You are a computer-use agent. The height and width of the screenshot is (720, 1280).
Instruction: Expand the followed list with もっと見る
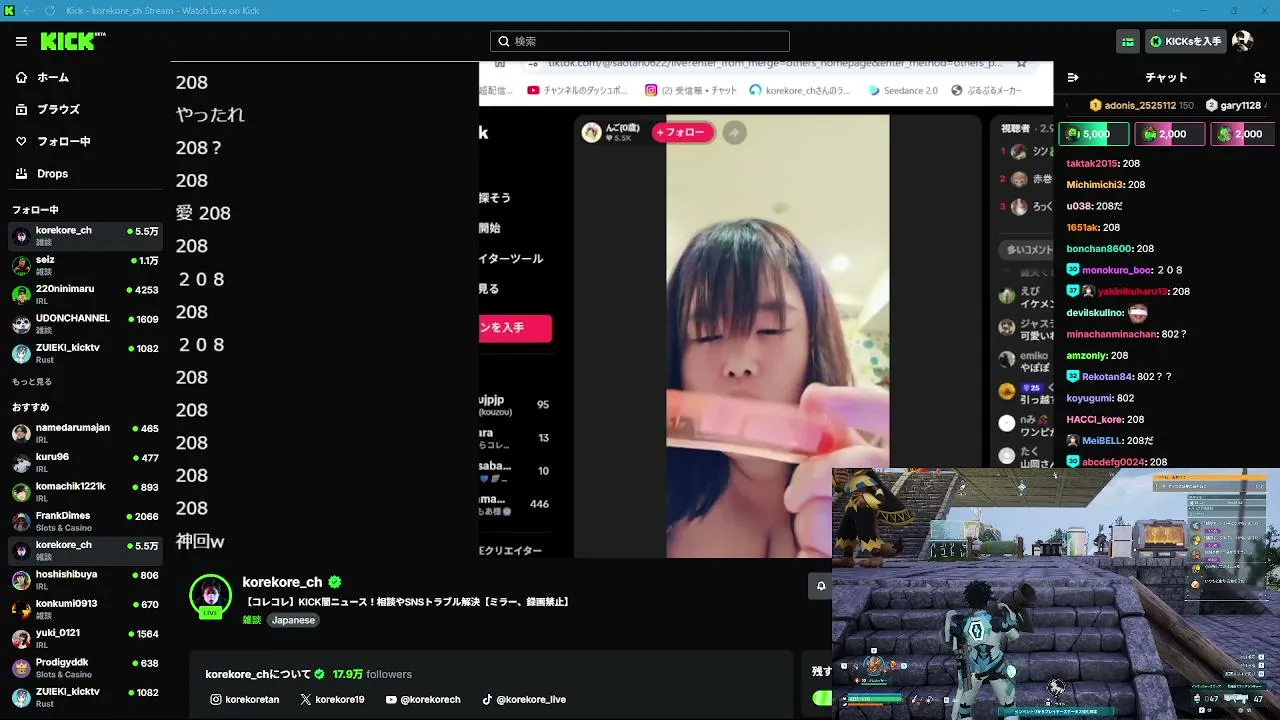pos(32,382)
